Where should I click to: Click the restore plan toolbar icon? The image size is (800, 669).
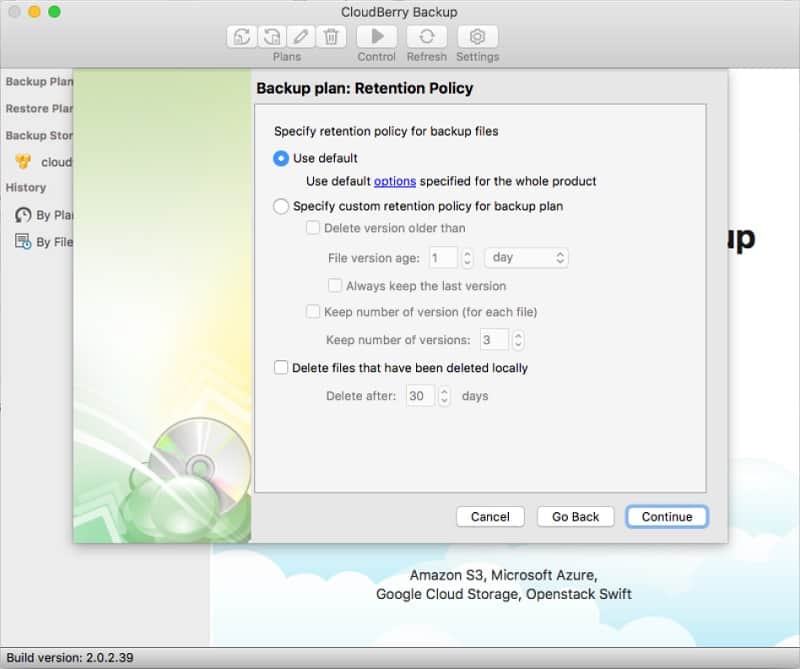tap(271, 37)
